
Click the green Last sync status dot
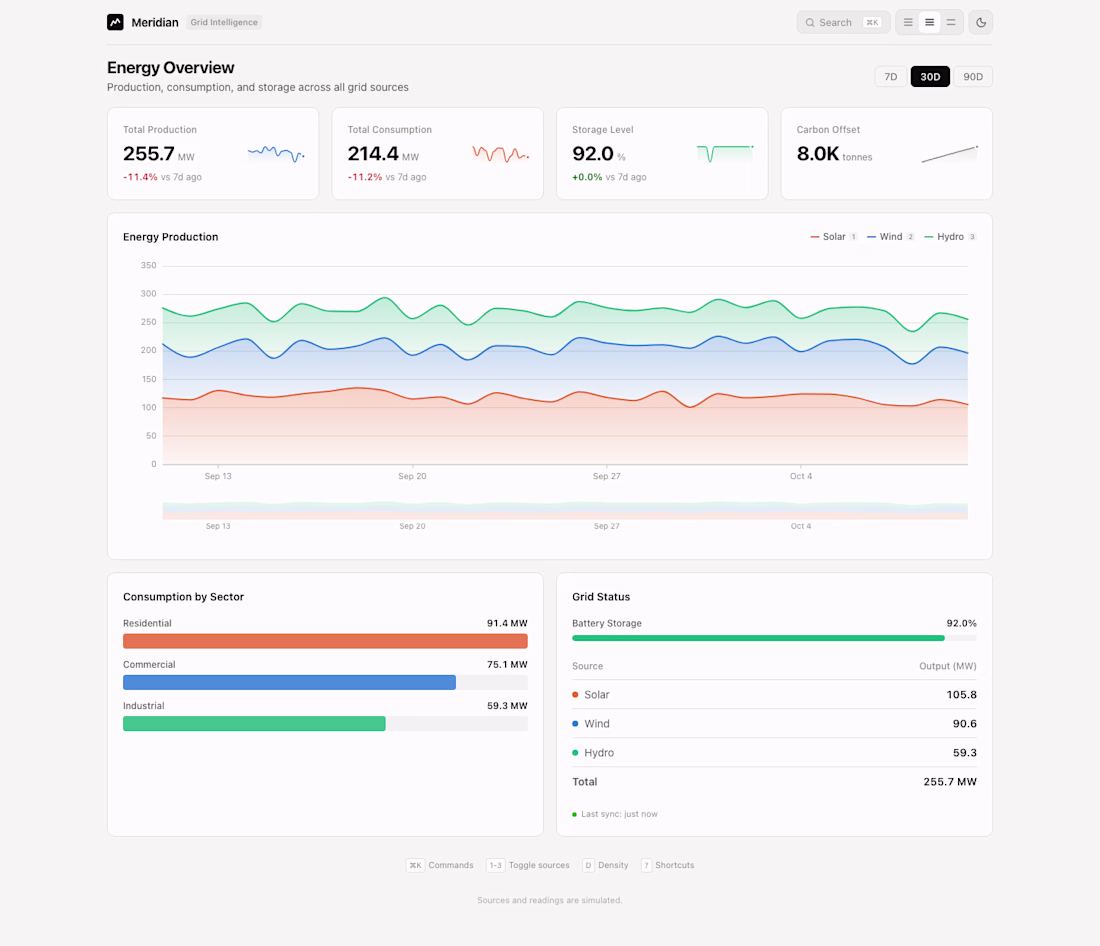(x=575, y=815)
